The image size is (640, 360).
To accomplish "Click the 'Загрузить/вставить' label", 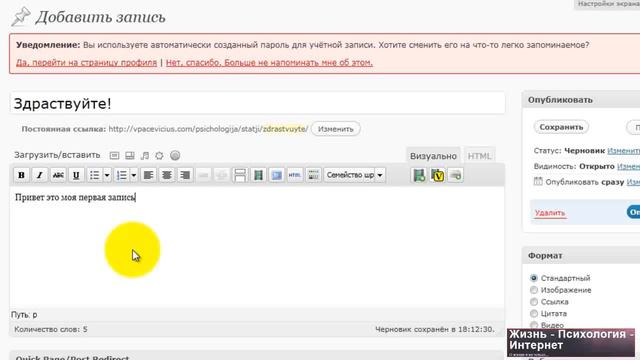I will tap(57, 155).
